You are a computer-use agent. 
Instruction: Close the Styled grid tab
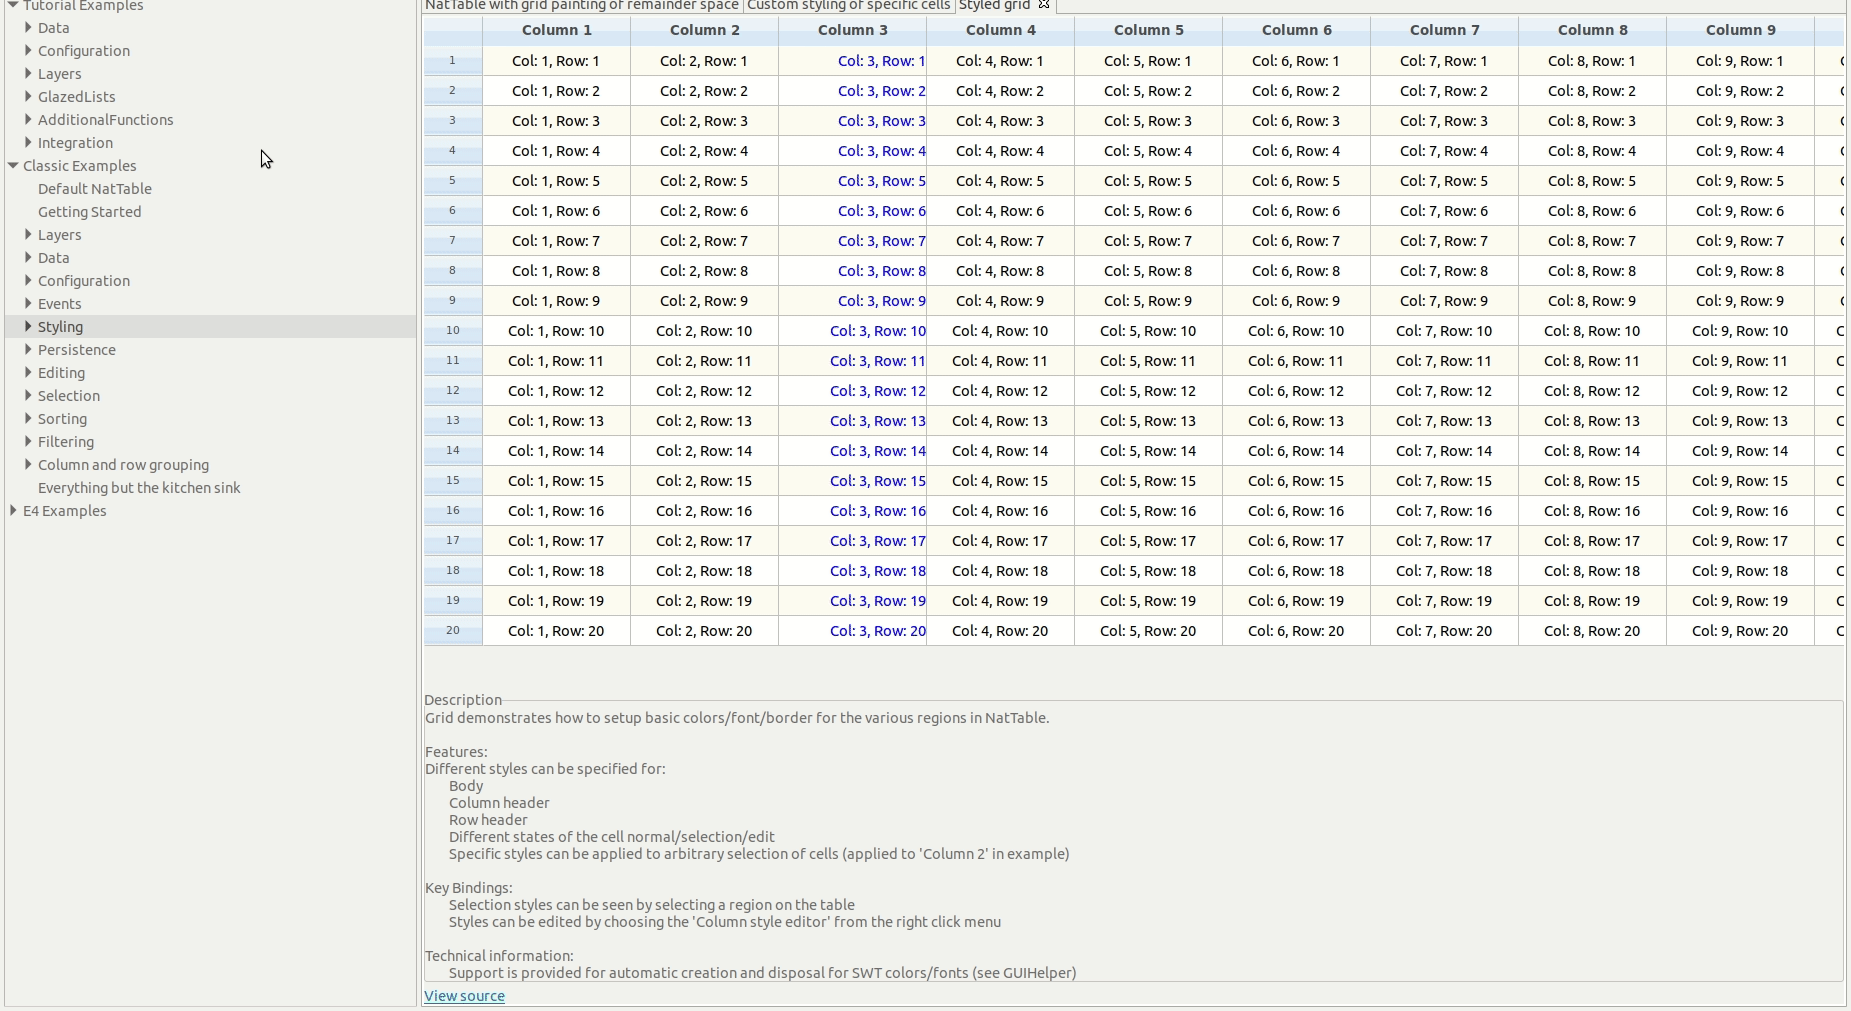pyautogui.click(x=1044, y=5)
